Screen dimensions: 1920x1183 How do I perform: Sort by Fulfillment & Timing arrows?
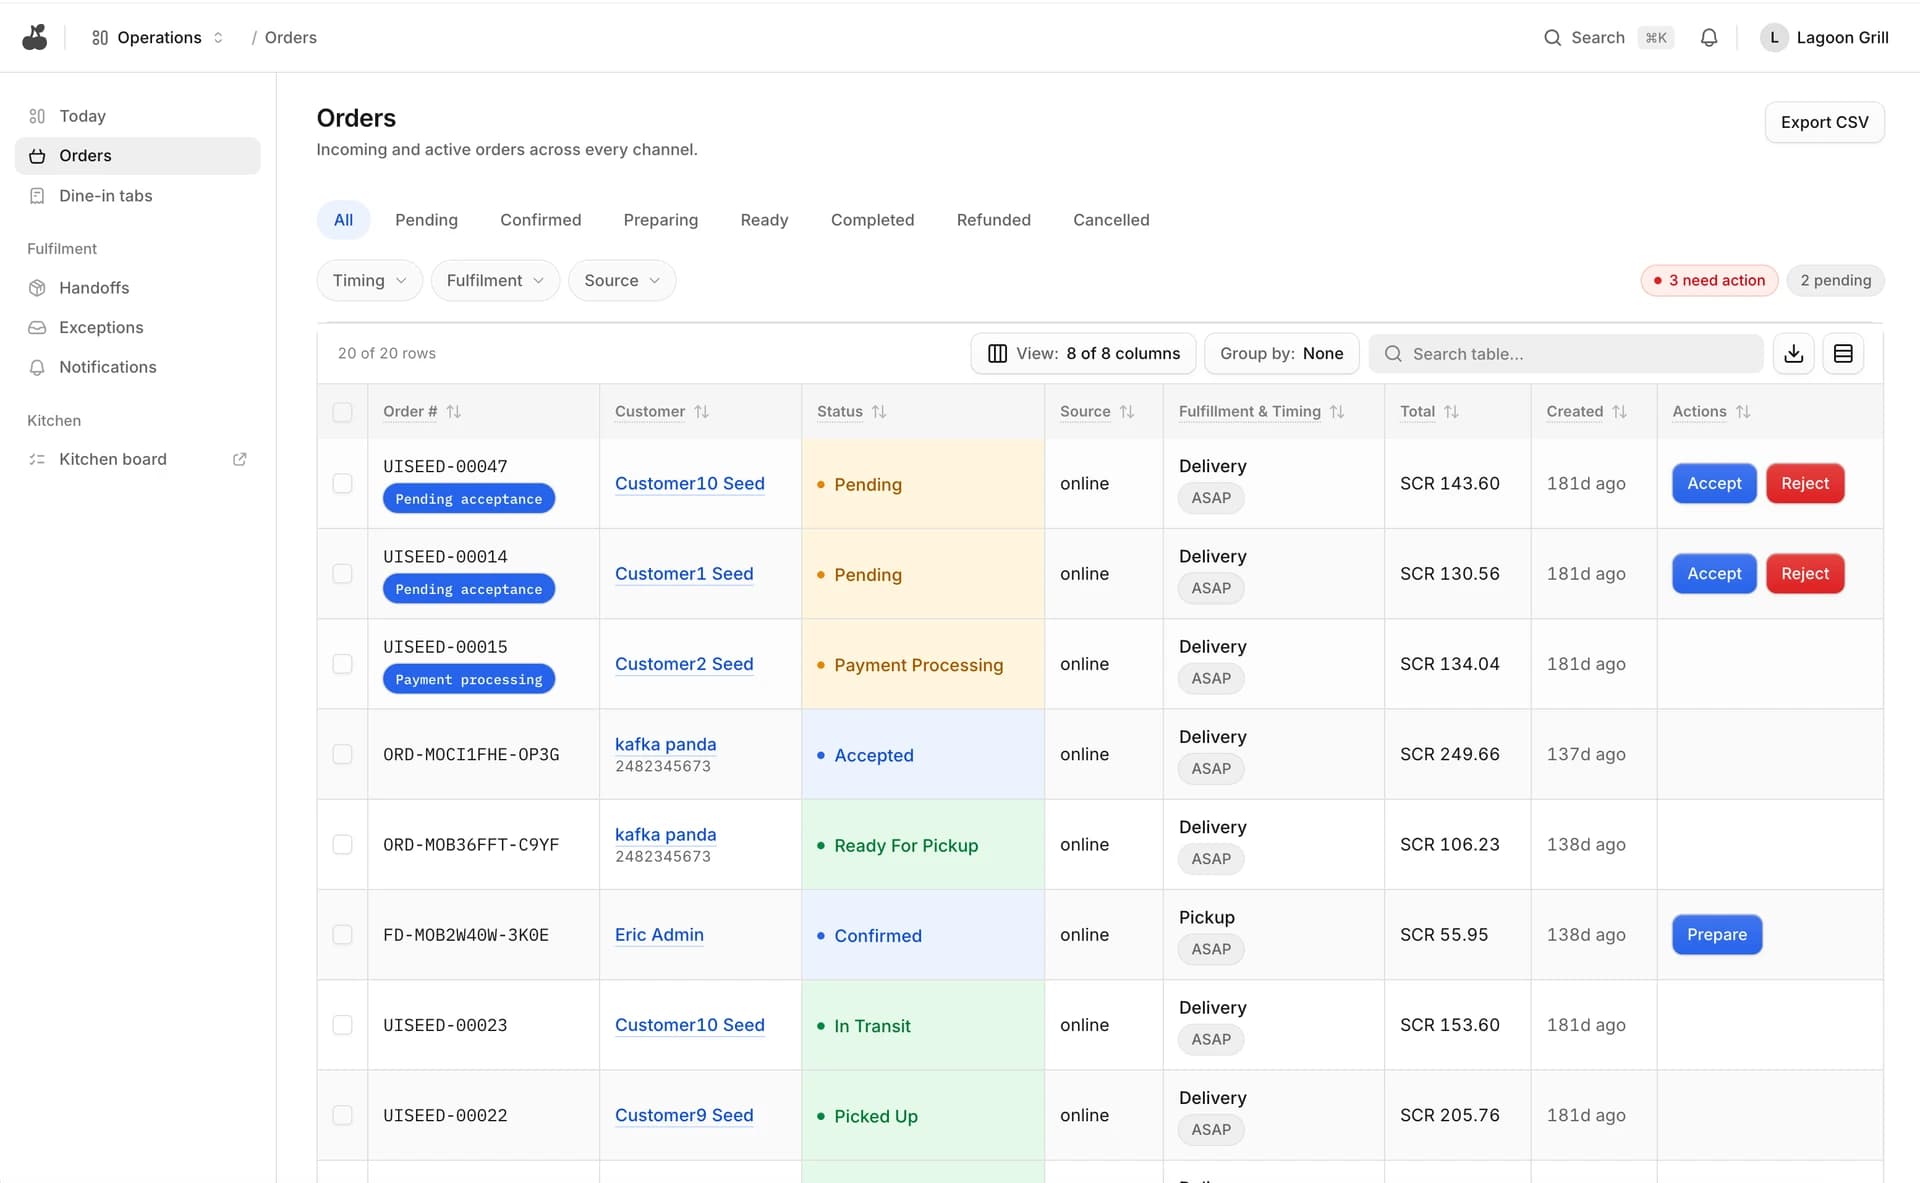pos(1337,411)
